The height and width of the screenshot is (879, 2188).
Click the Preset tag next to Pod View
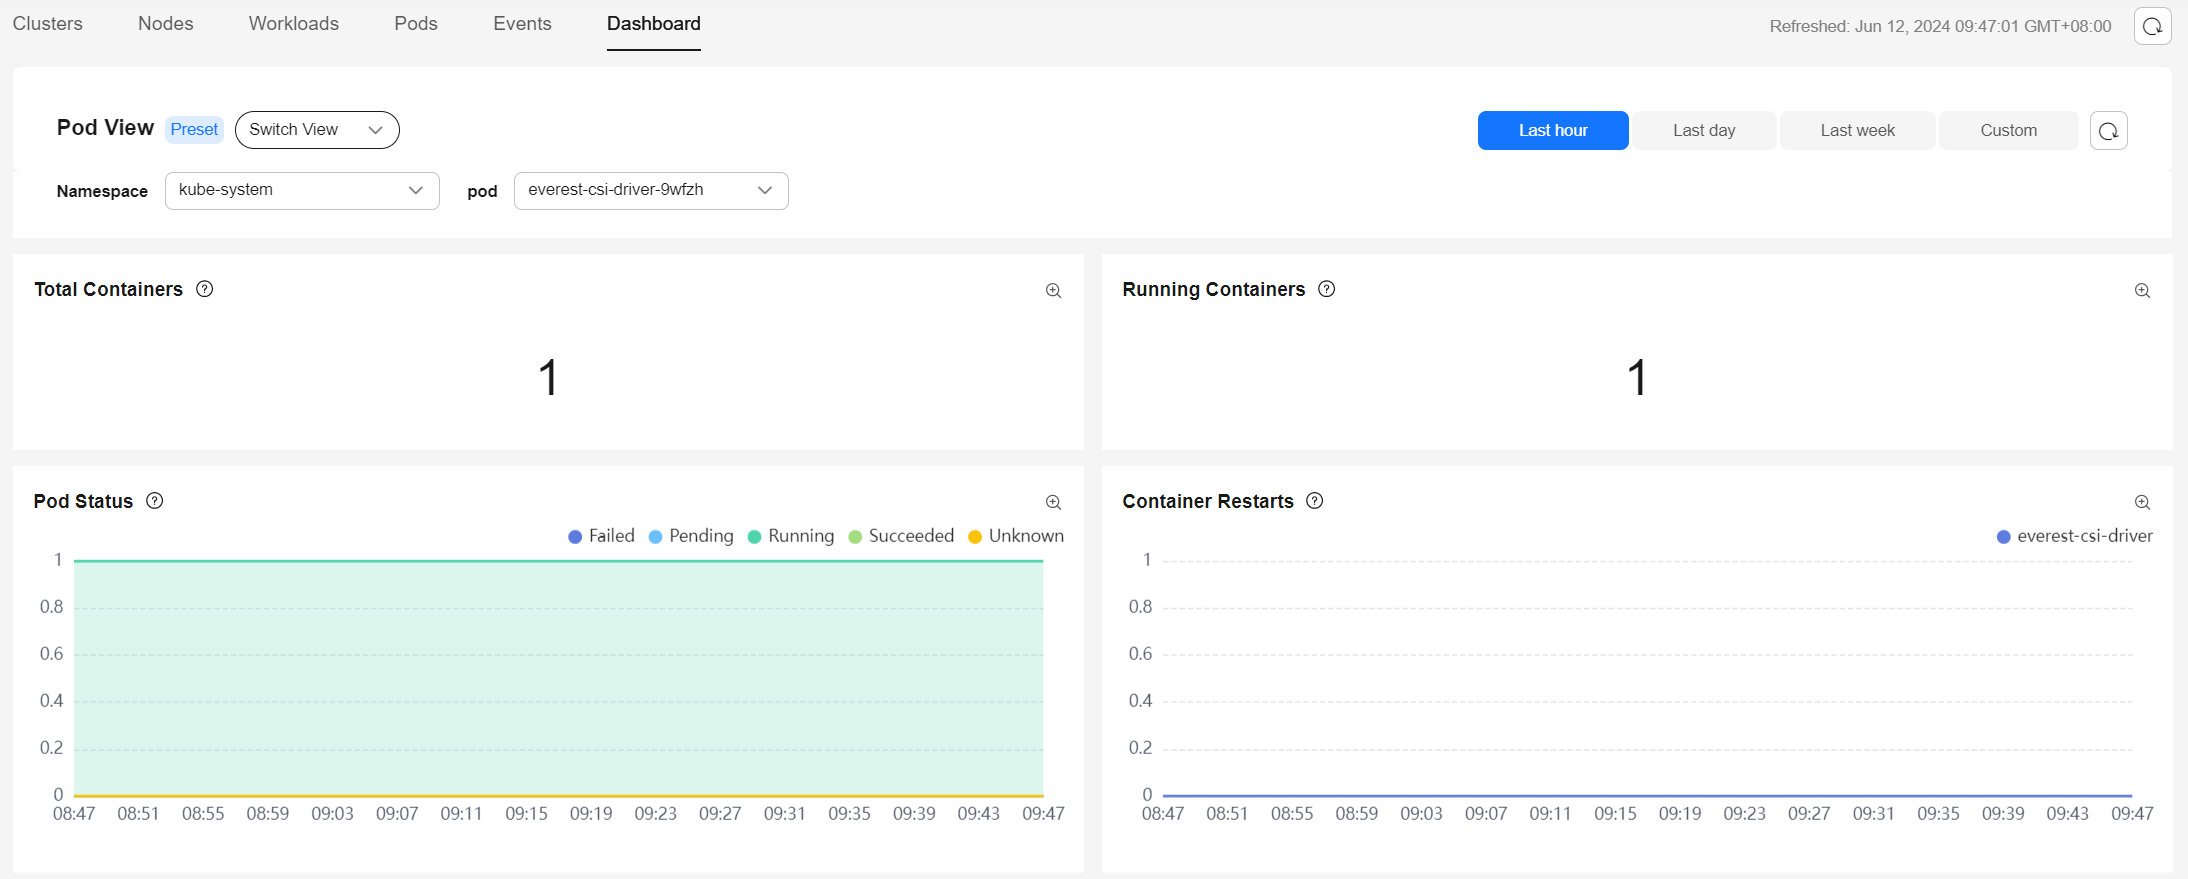click(x=194, y=130)
